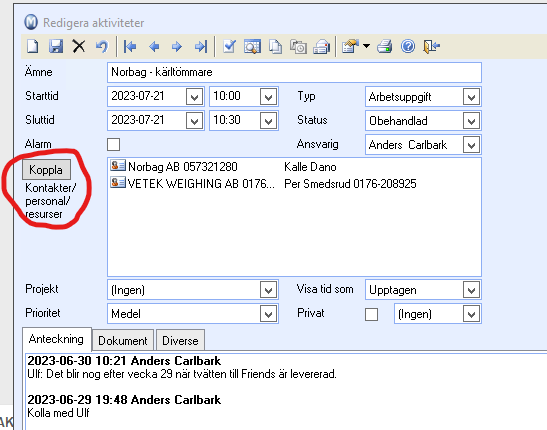Image resolution: width=547 pixels, height=430 pixels.
Task: Open the calendar search magnifier icon
Action: 252,46
